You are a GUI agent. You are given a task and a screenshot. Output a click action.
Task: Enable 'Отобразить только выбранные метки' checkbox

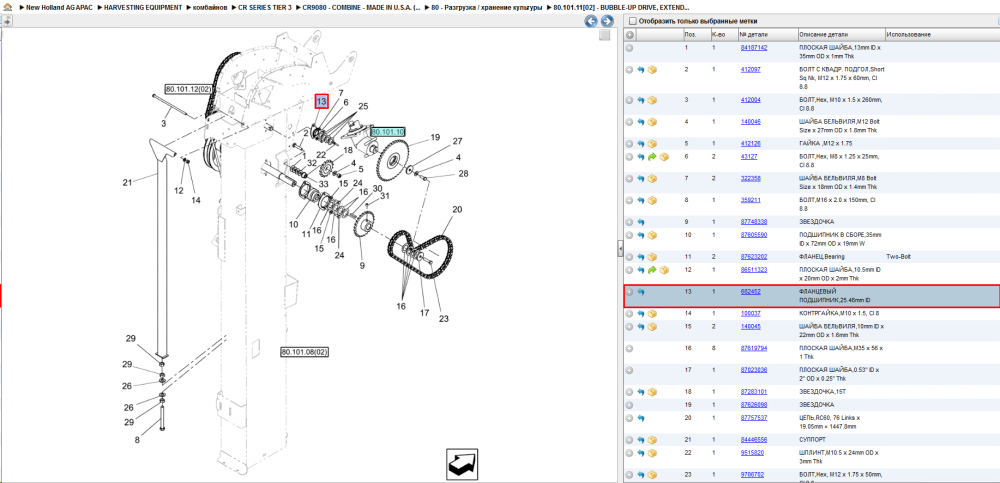tap(631, 21)
